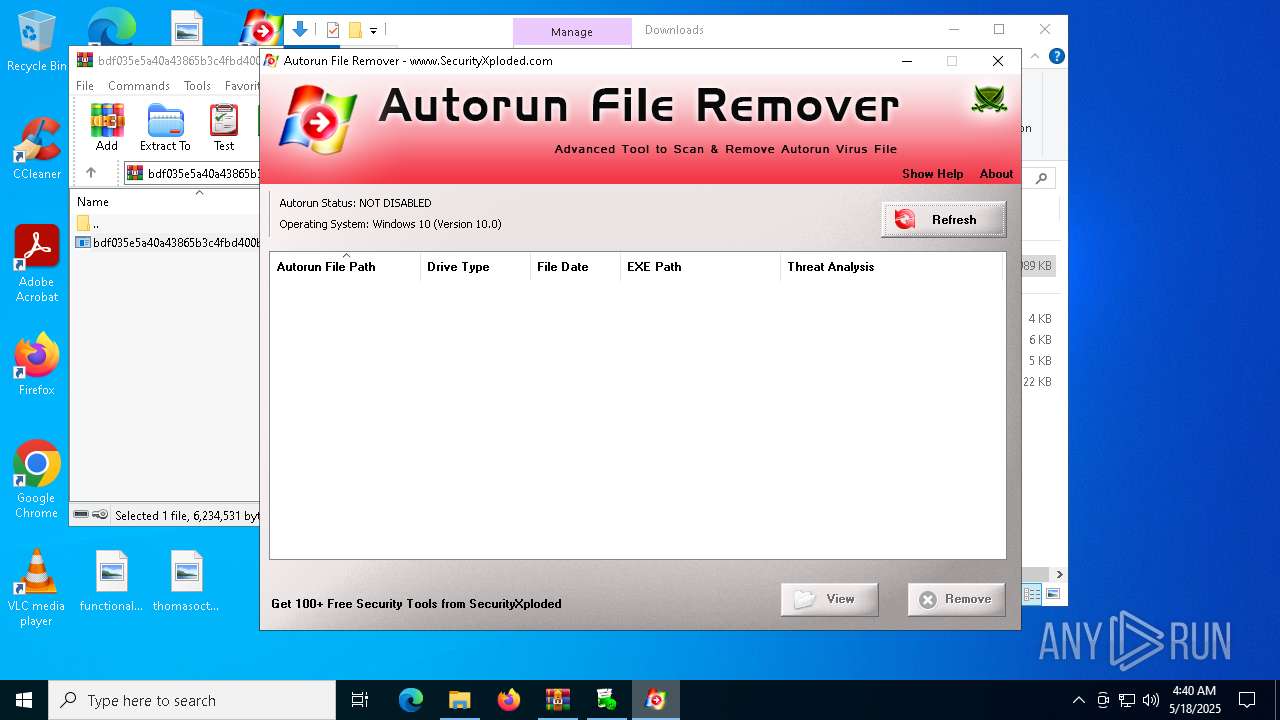1280x720 pixels.
Task: Click the Explorer quick access down arrow icon
Action: pyautogui.click(x=300, y=30)
